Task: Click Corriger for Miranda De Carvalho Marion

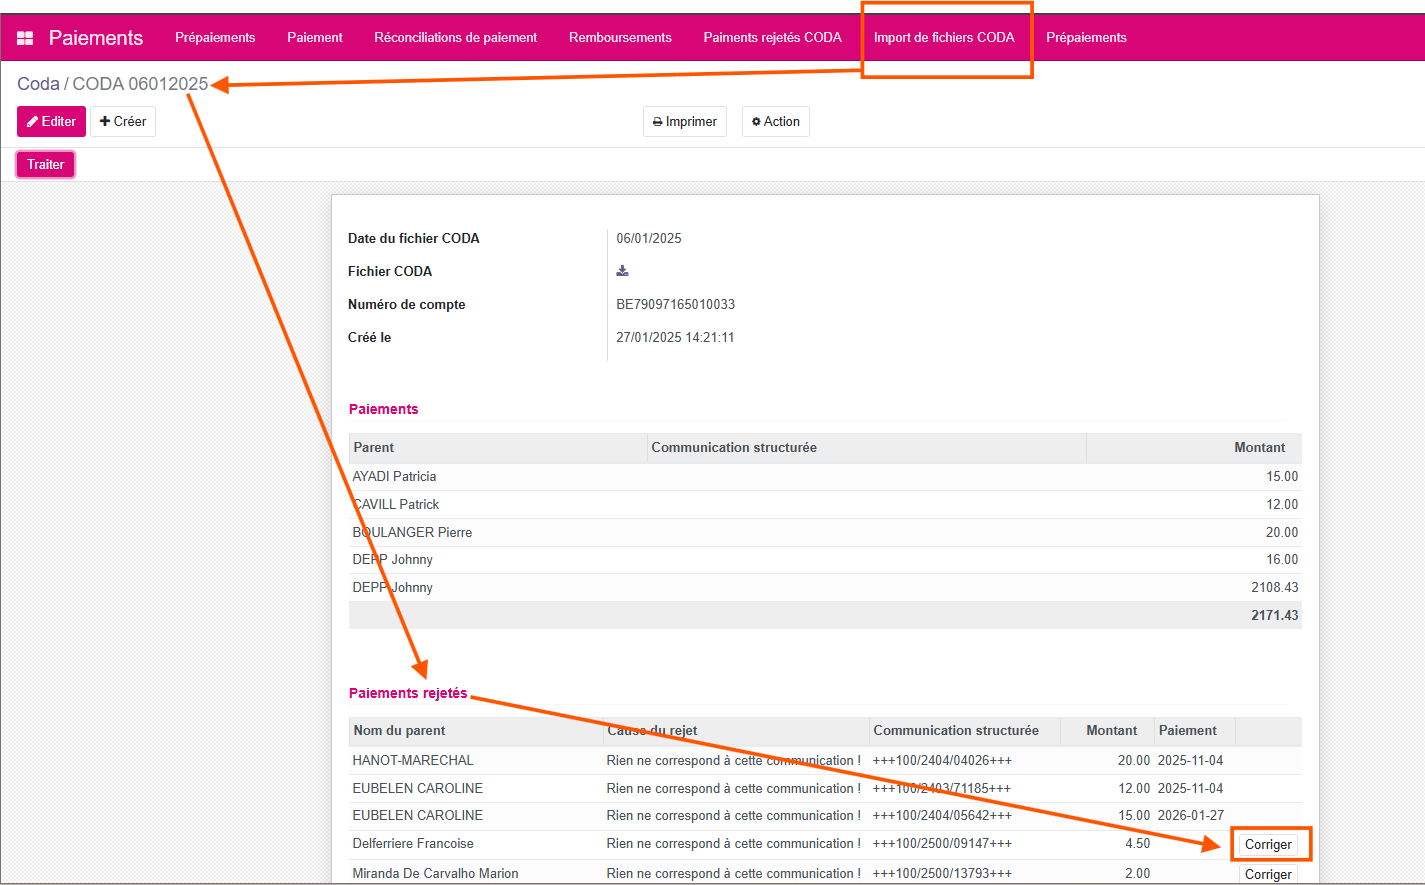Action: coord(1267,874)
